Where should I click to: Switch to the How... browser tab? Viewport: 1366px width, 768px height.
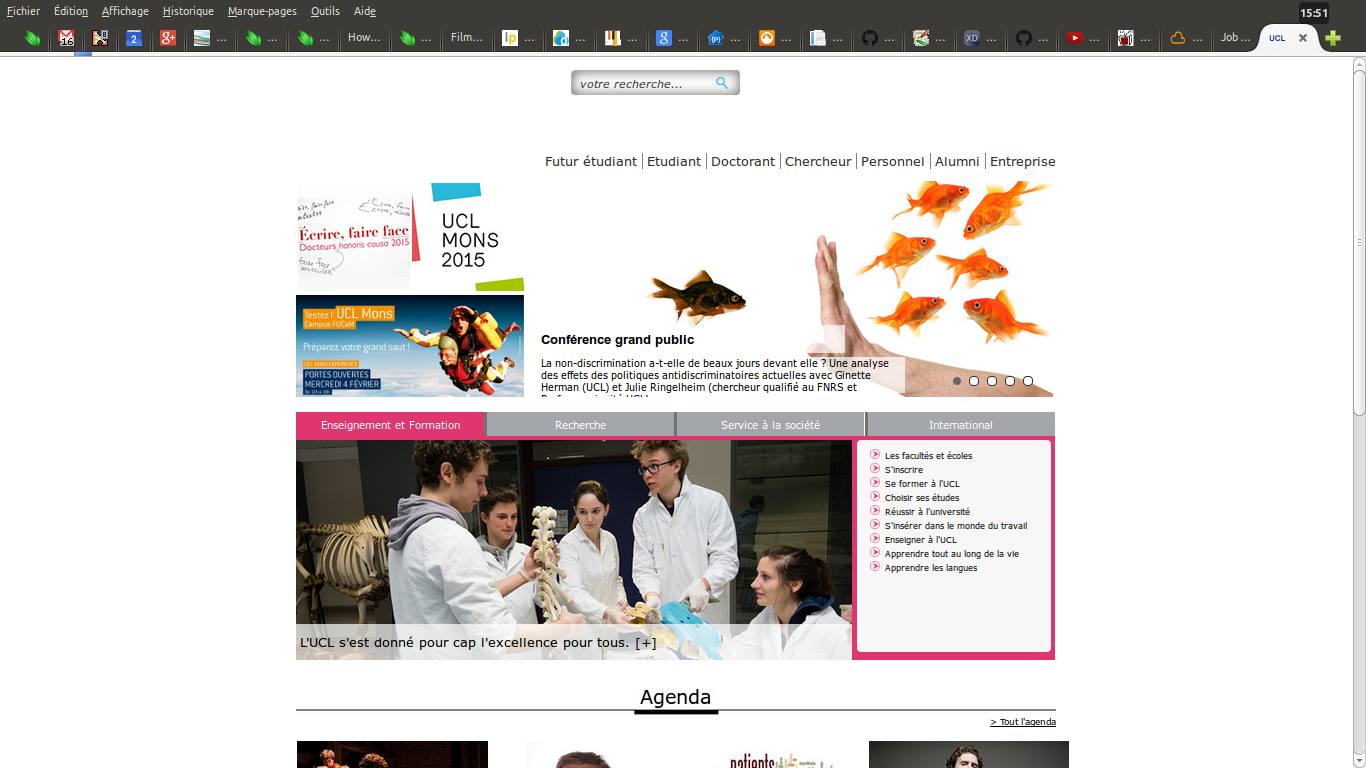pyautogui.click(x=364, y=38)
